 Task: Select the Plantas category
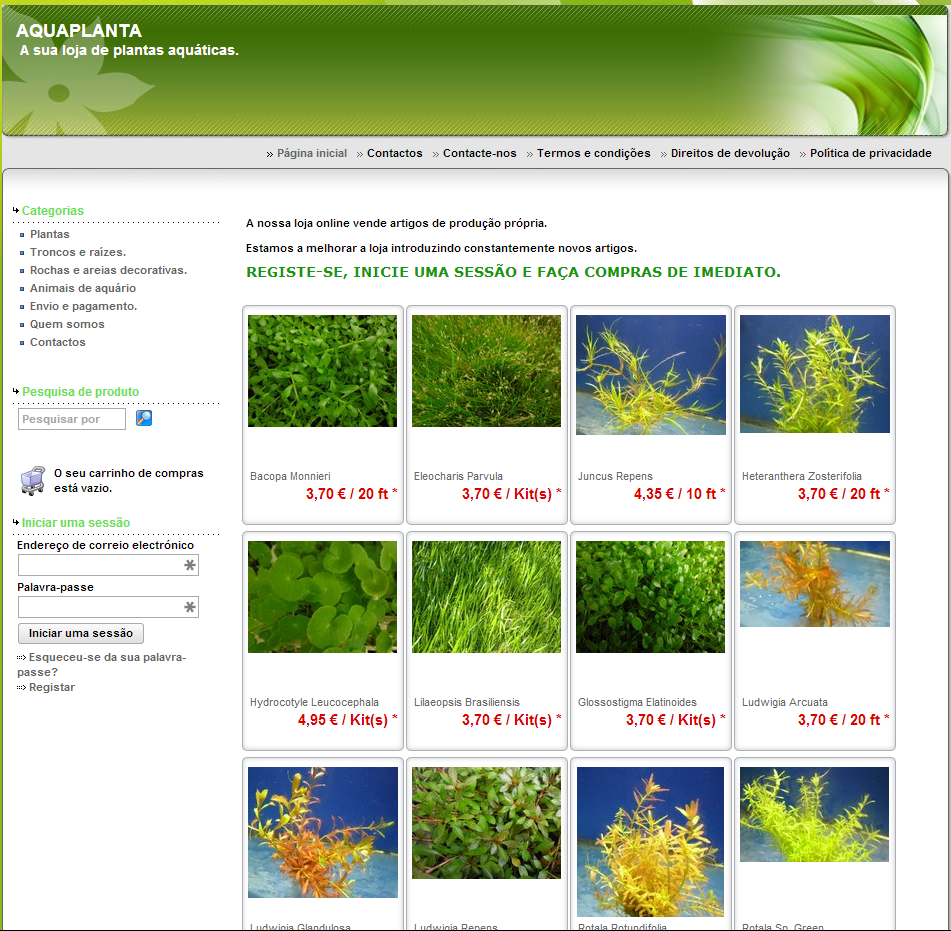[x=50, y=234]
